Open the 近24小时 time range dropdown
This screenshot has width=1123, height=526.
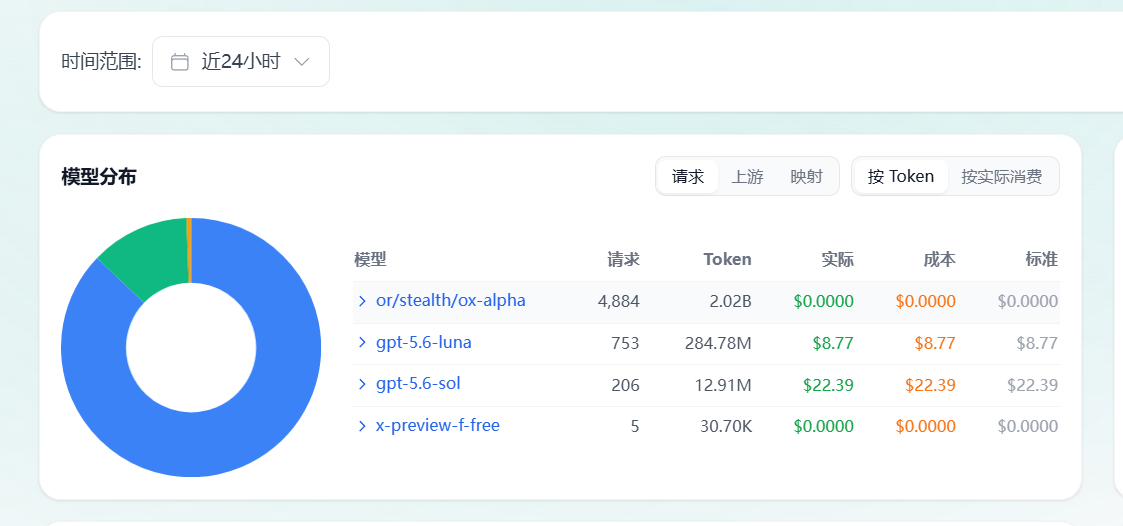(x=241, y=62)
